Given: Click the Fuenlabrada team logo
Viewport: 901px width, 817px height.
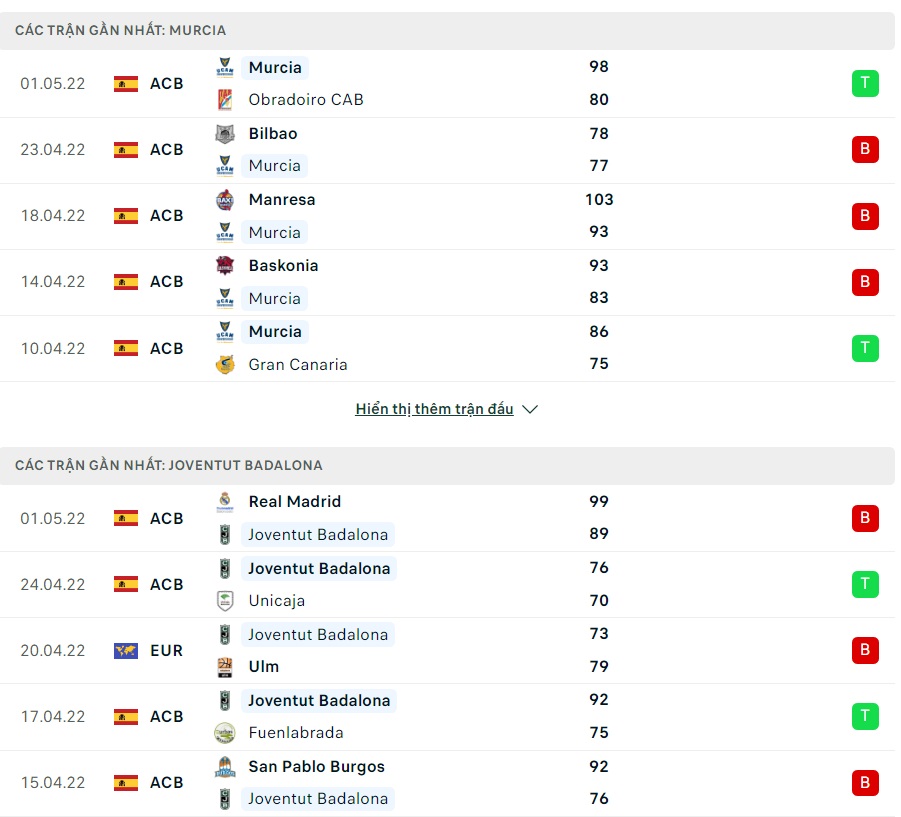Looking at the screenshot, I should pyautogui.click(x=225, y=732).
